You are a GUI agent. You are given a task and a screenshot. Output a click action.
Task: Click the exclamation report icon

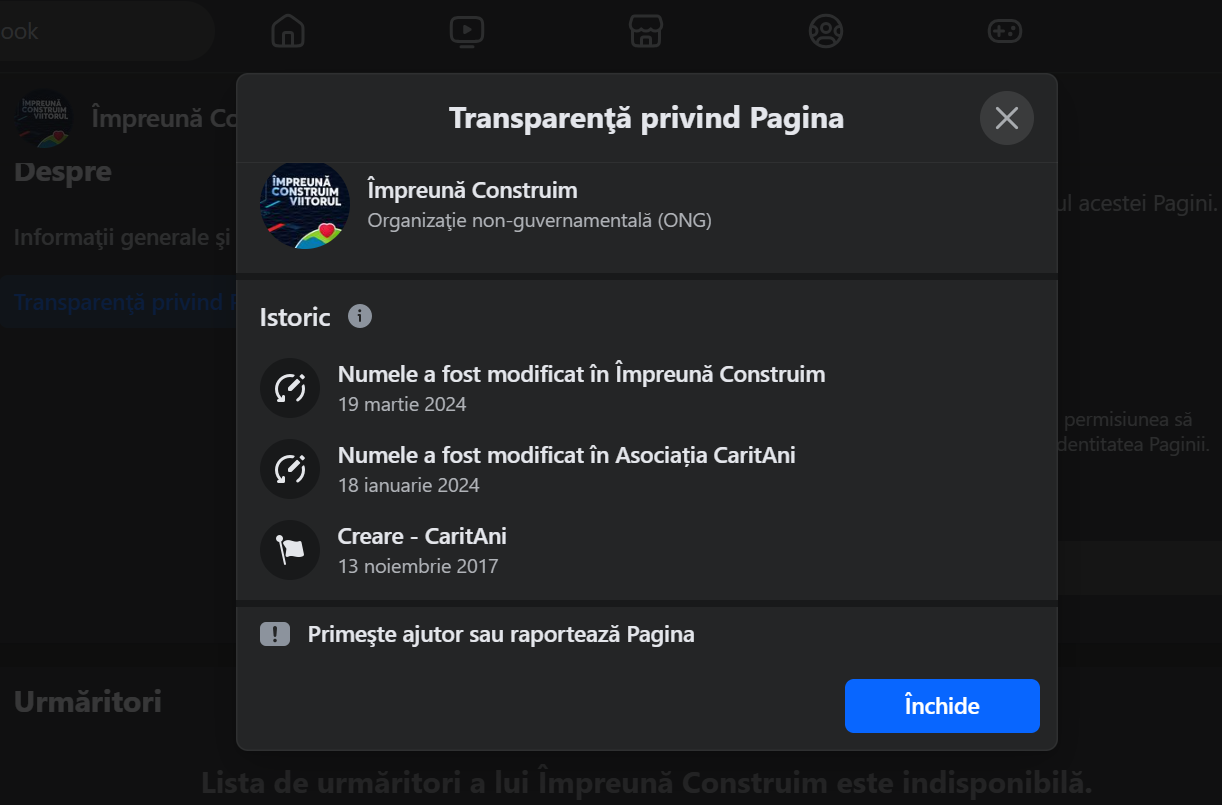click(x=275, y=634)
